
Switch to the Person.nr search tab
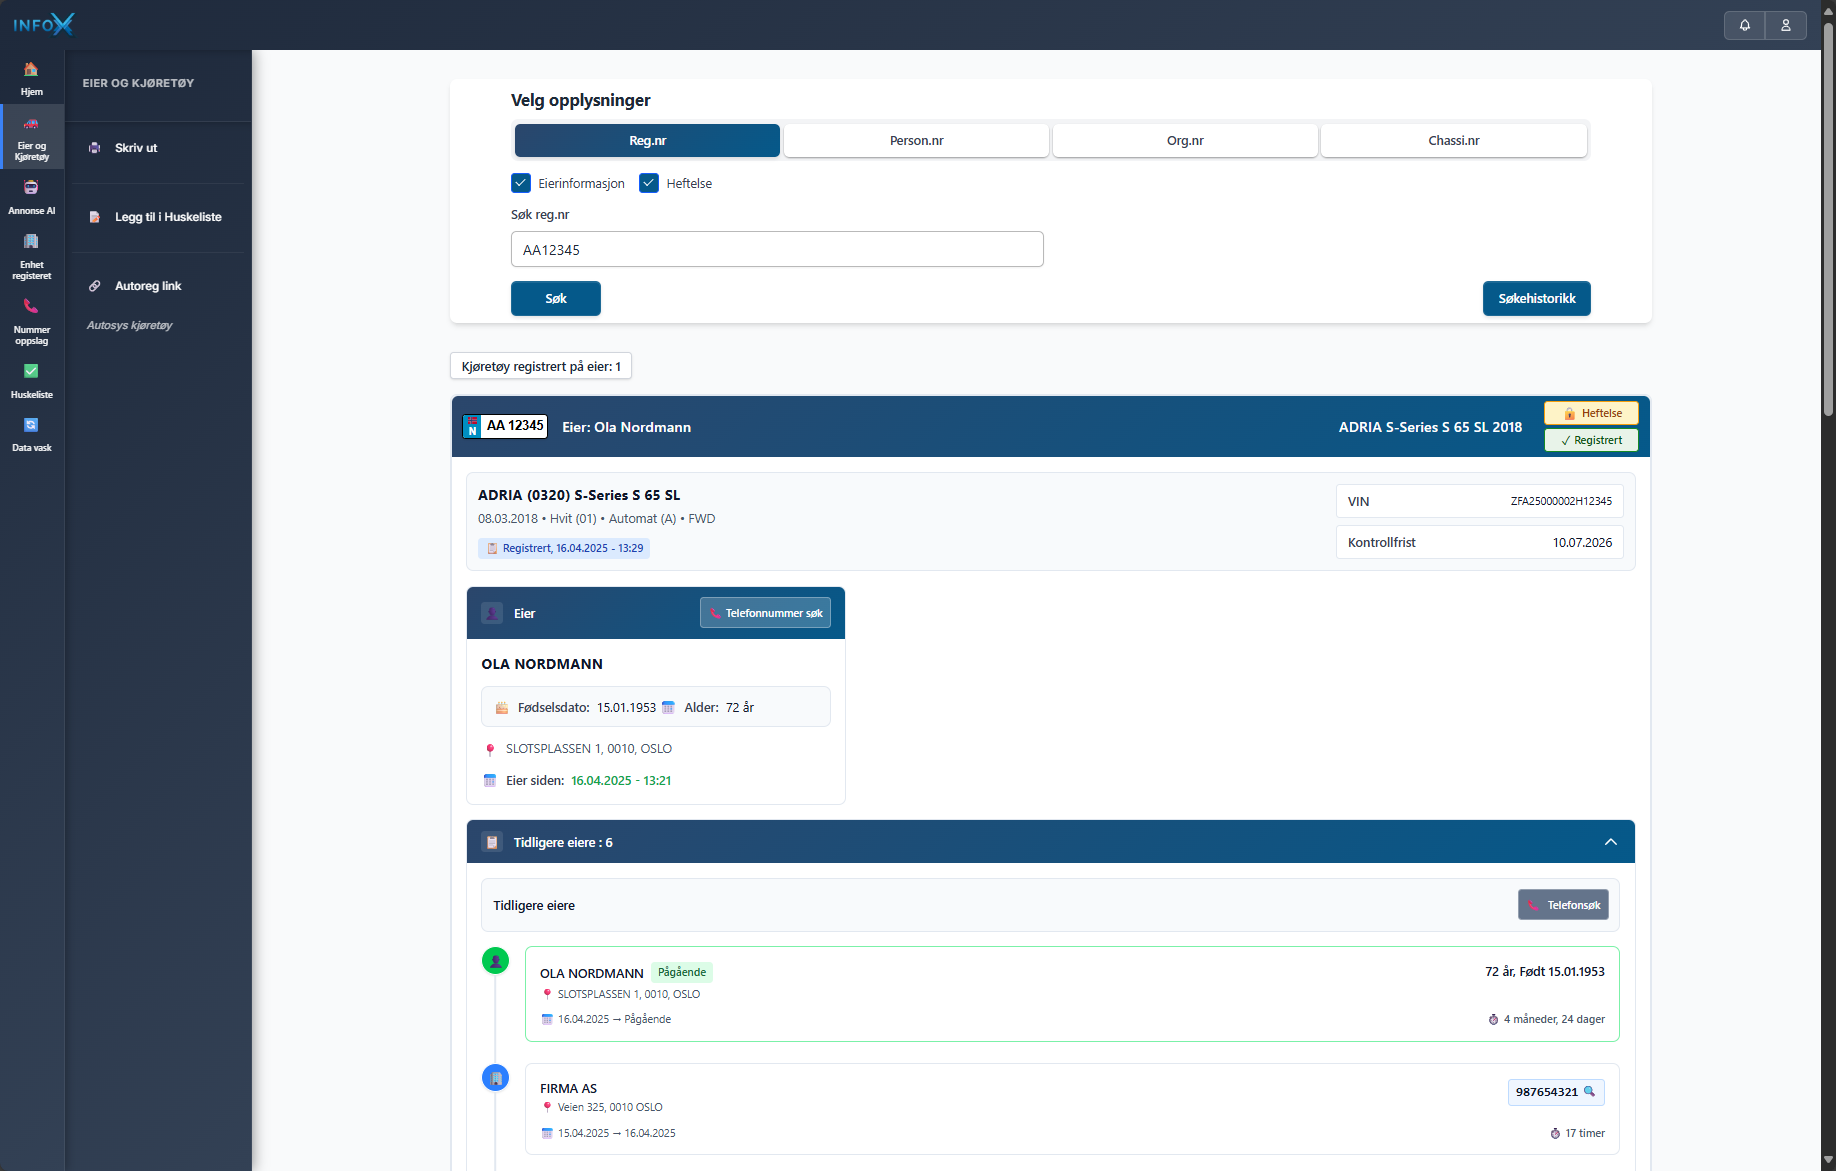915,140
